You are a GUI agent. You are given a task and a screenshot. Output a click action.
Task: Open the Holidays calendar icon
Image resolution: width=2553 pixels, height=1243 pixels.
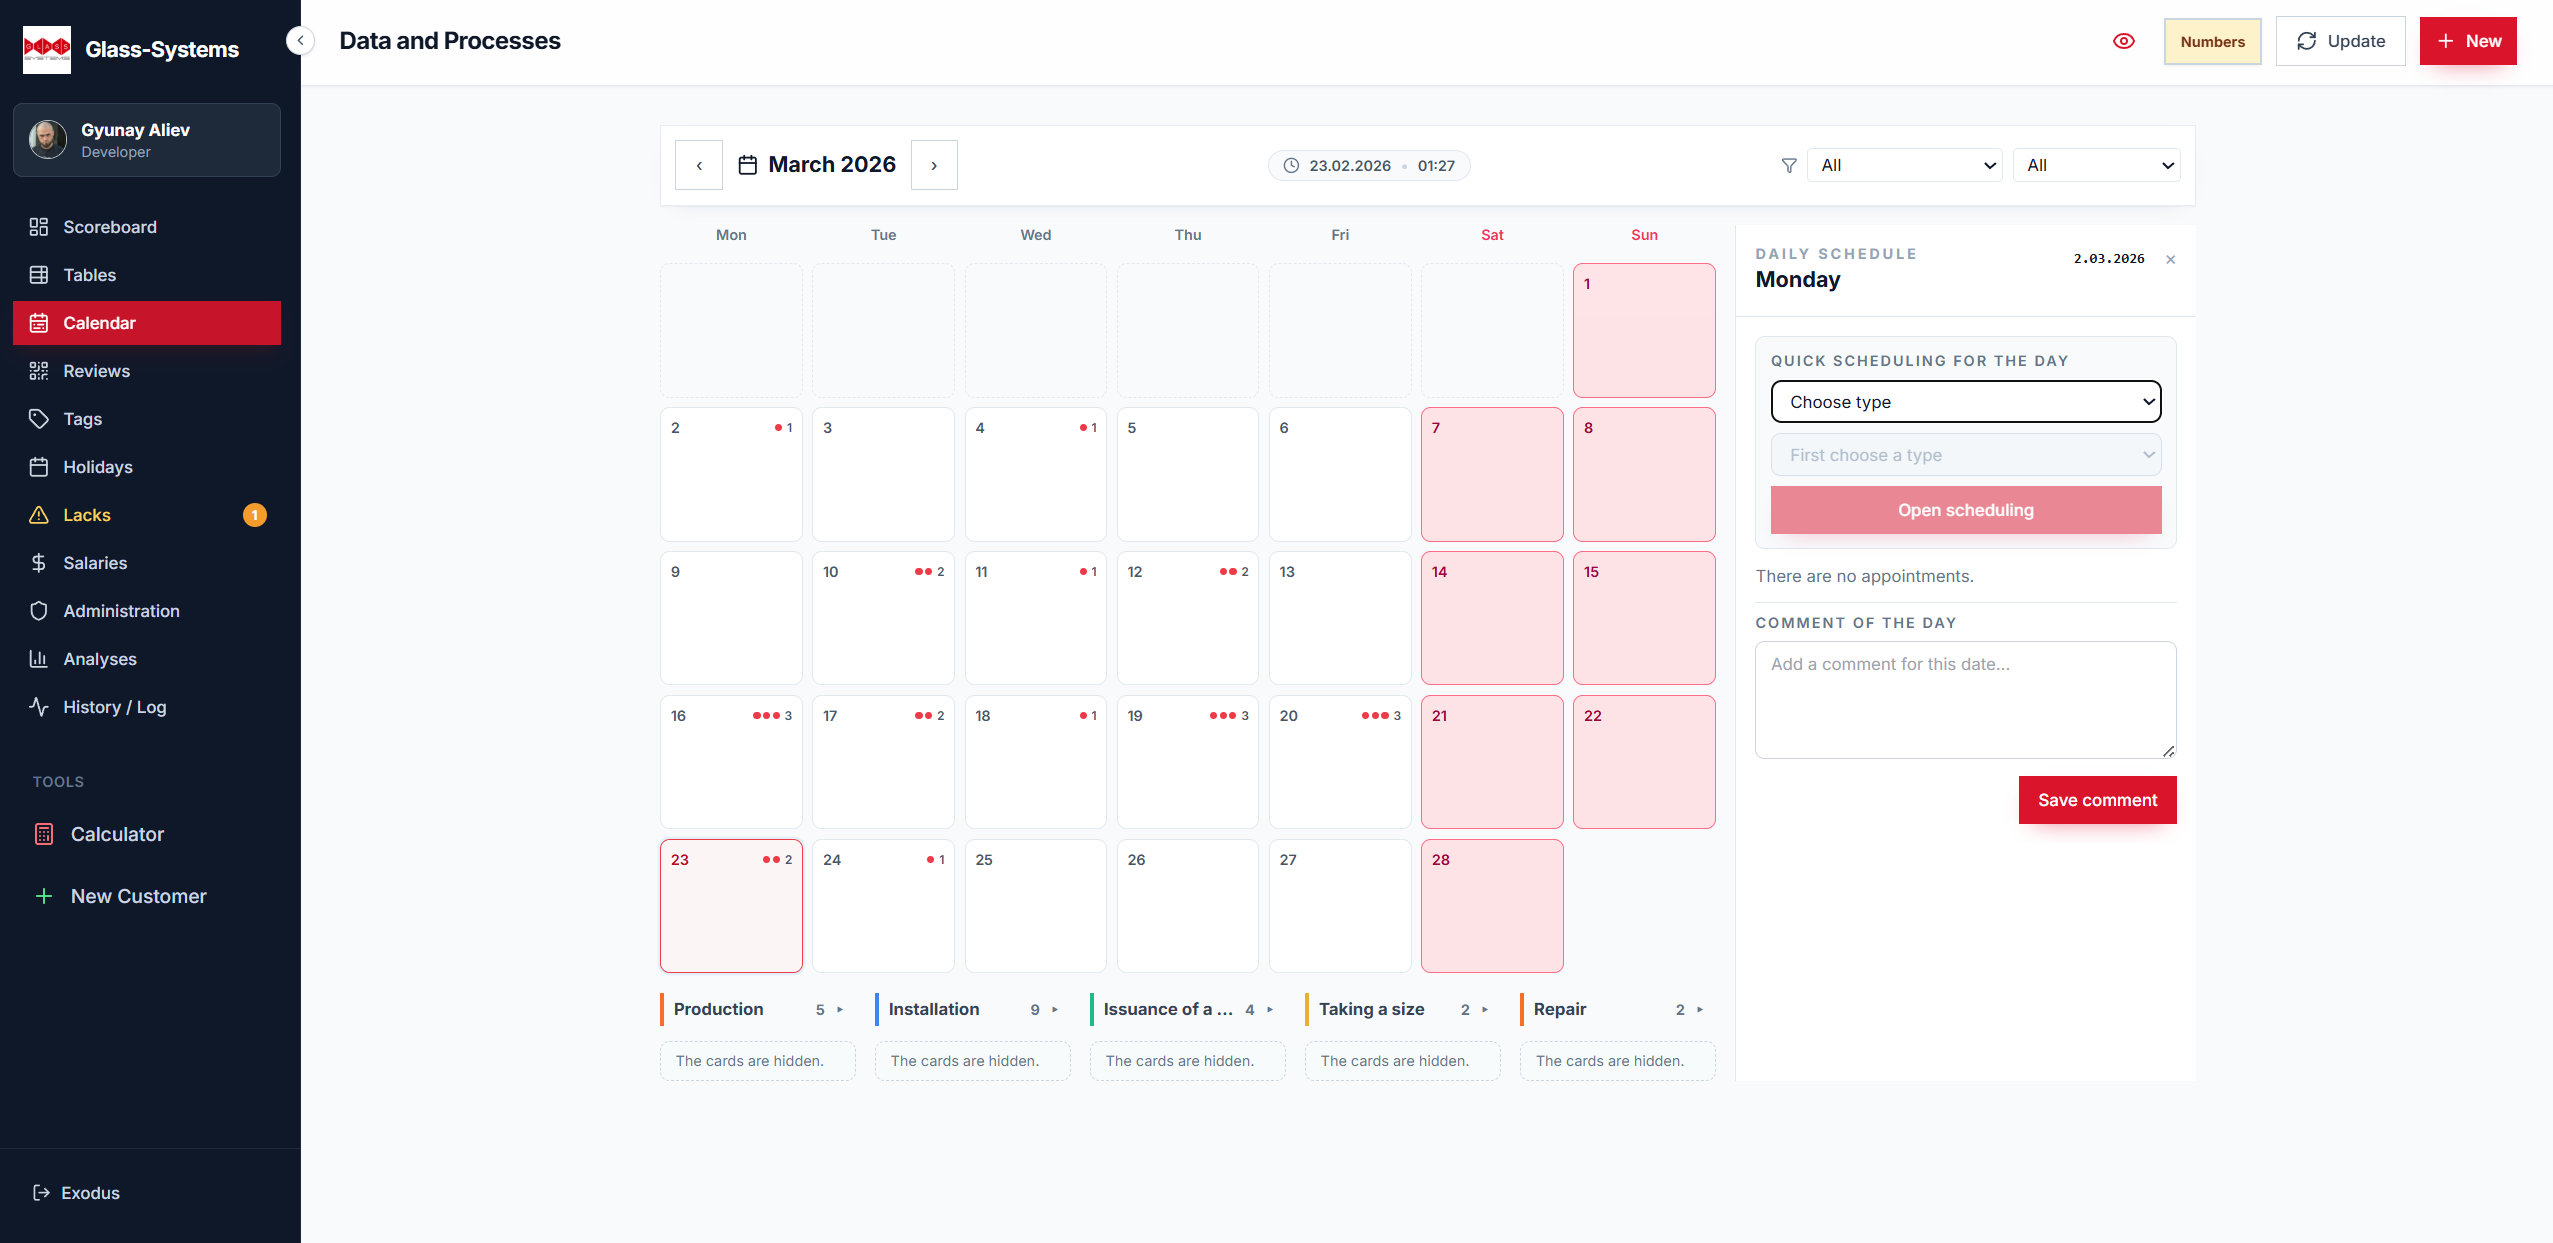click(x=39, y=467)
